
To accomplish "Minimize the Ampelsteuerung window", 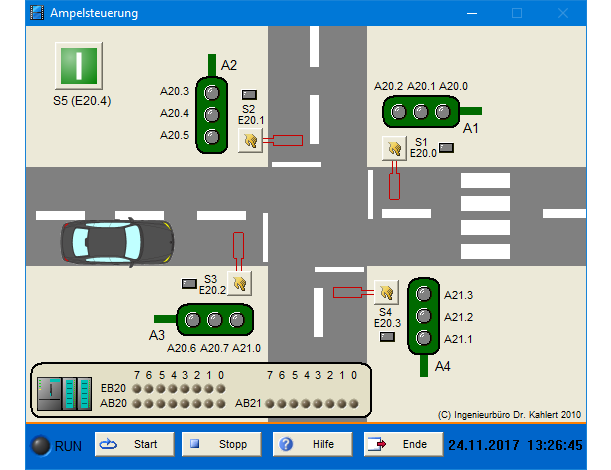I will click(472, 13).
